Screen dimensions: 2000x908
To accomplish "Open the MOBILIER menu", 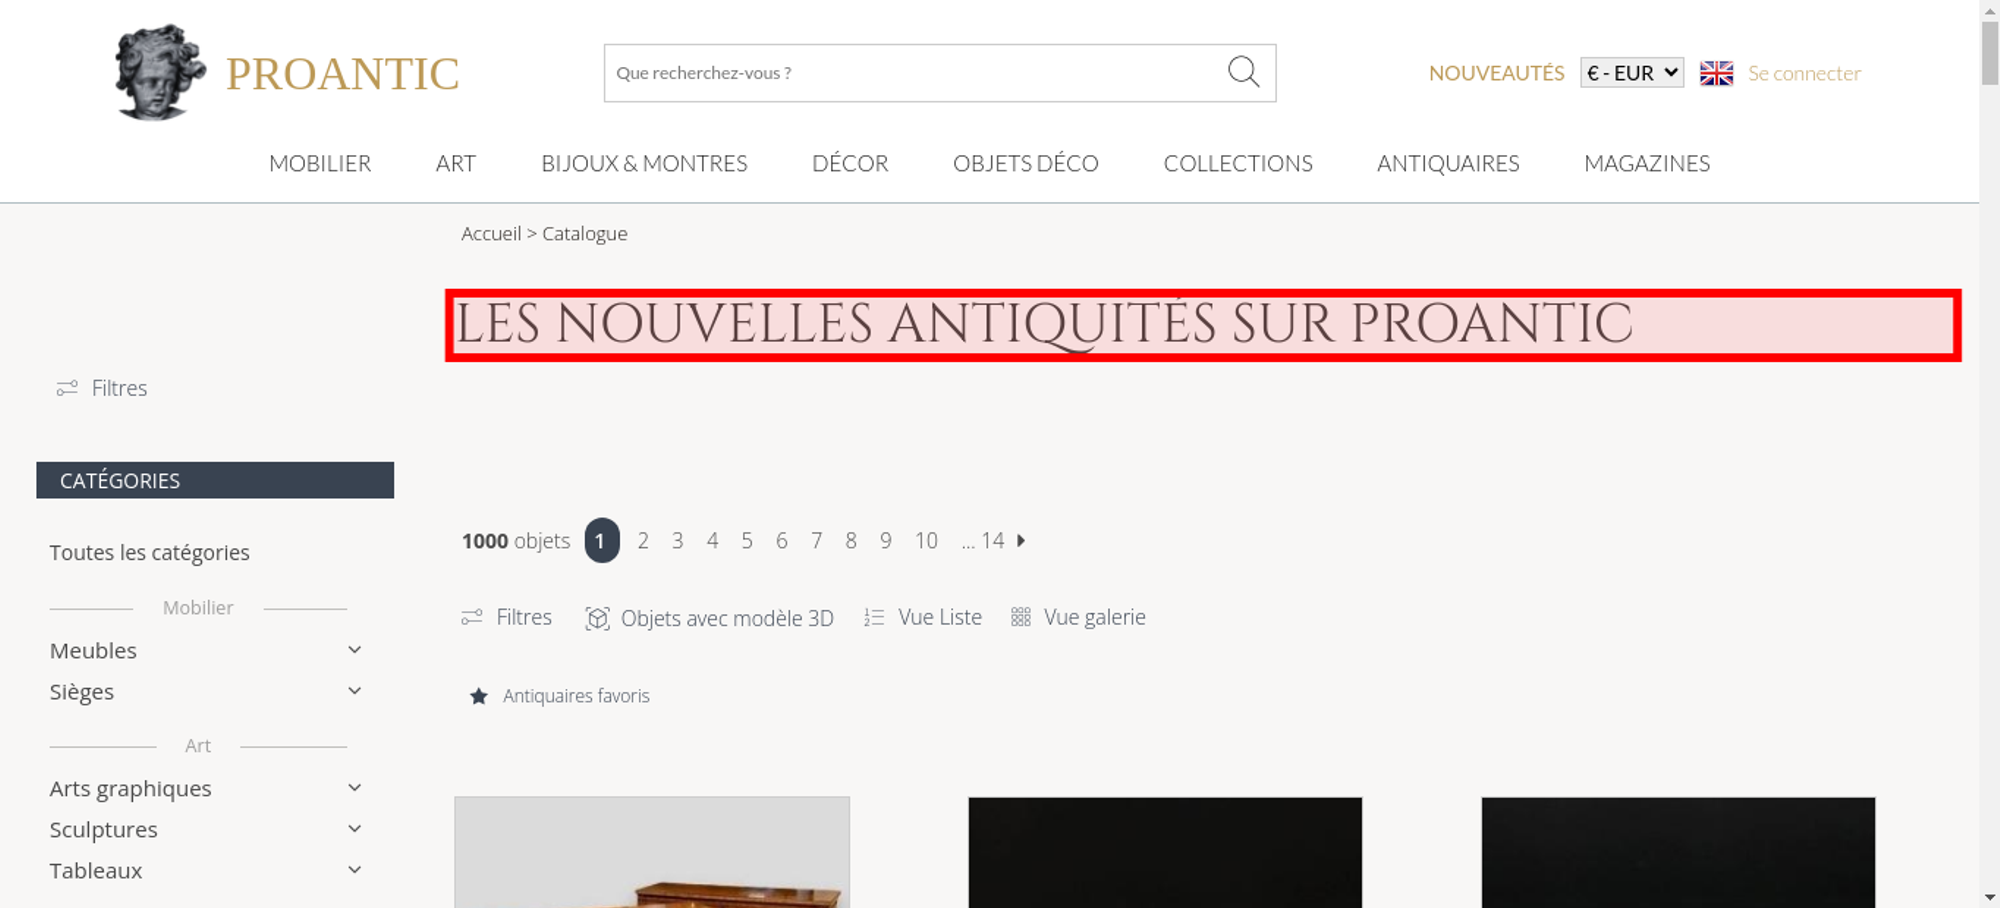I will click(320, 163).
